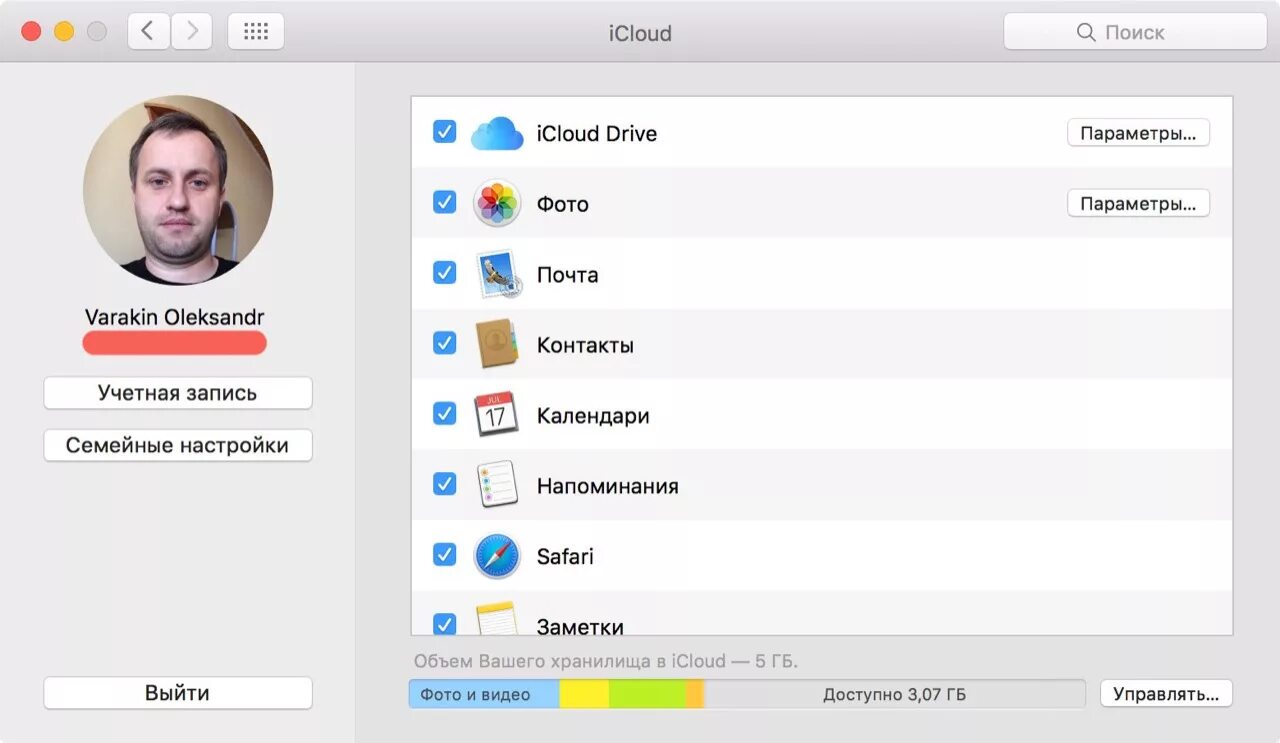Toggle the Почта checkbox

445,273
